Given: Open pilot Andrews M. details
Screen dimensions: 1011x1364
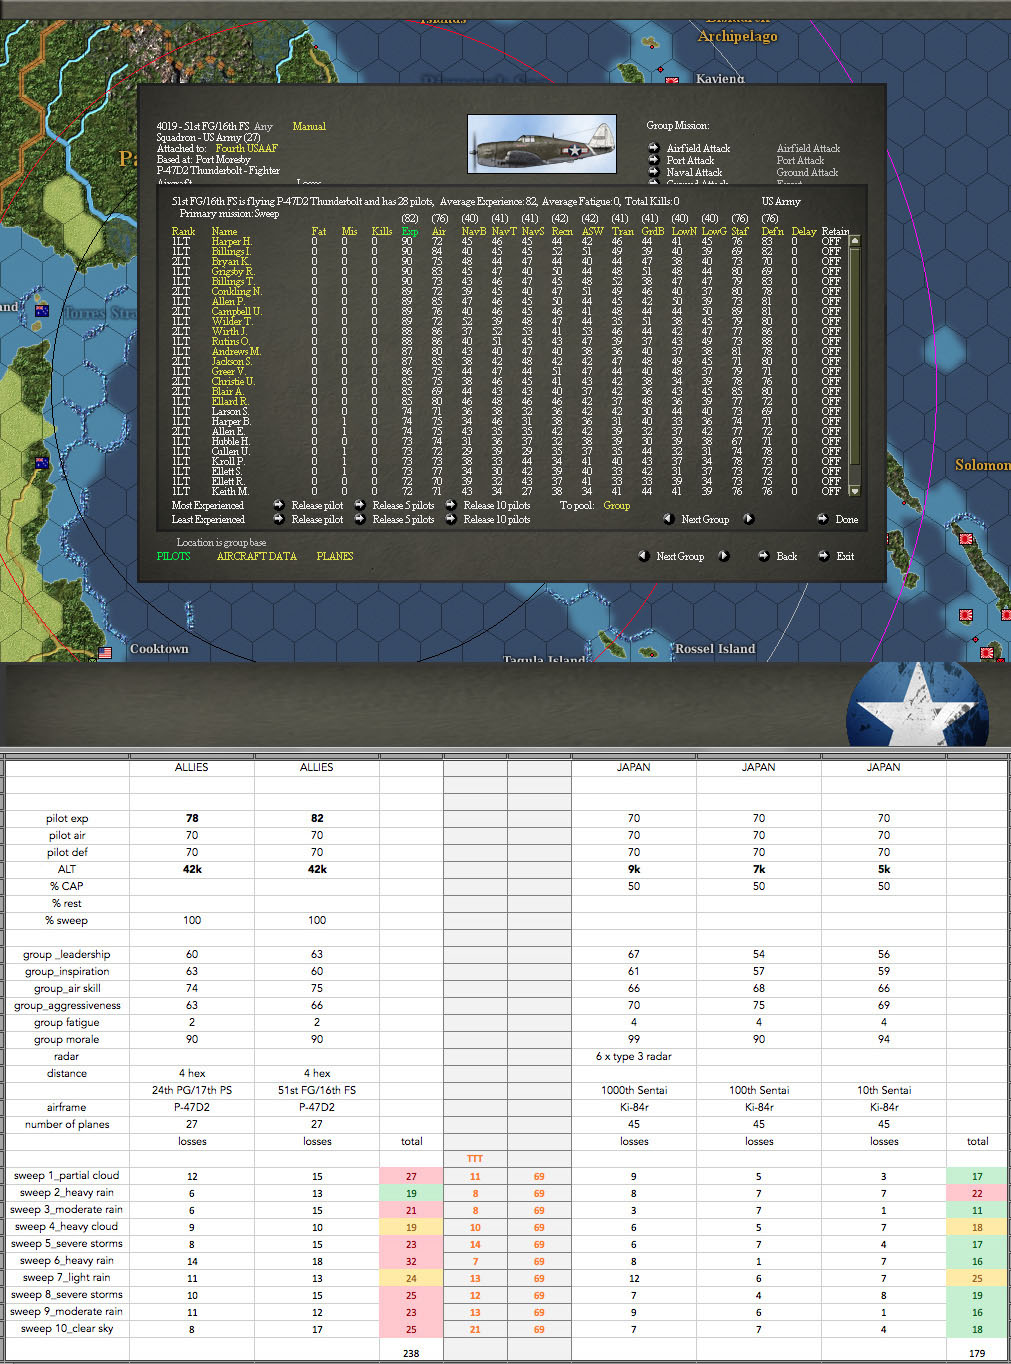Looking at the screenshot, I should point(236,351).
